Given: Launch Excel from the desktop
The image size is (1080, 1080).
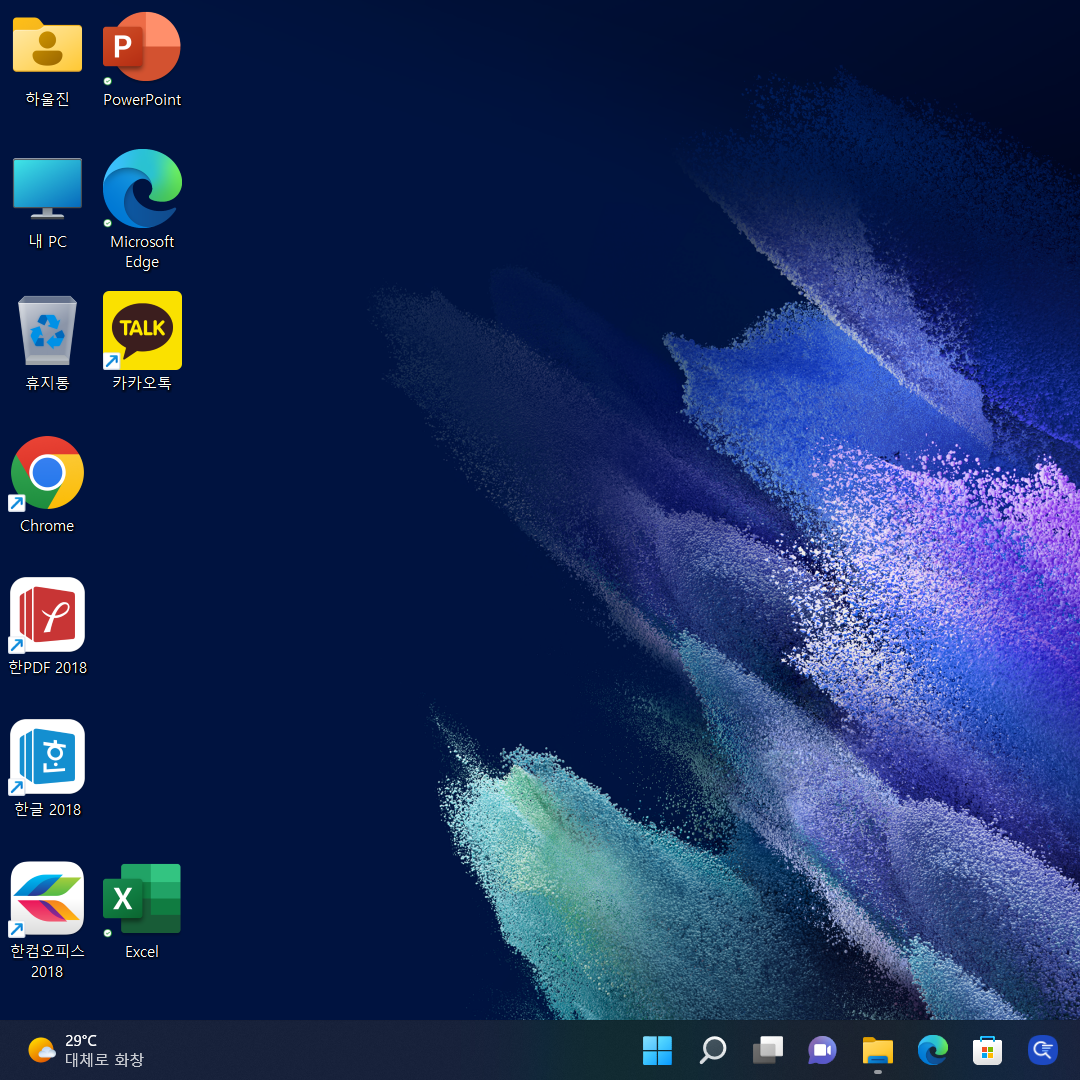Looking at the screenshot, I should [x=142, y=898].
